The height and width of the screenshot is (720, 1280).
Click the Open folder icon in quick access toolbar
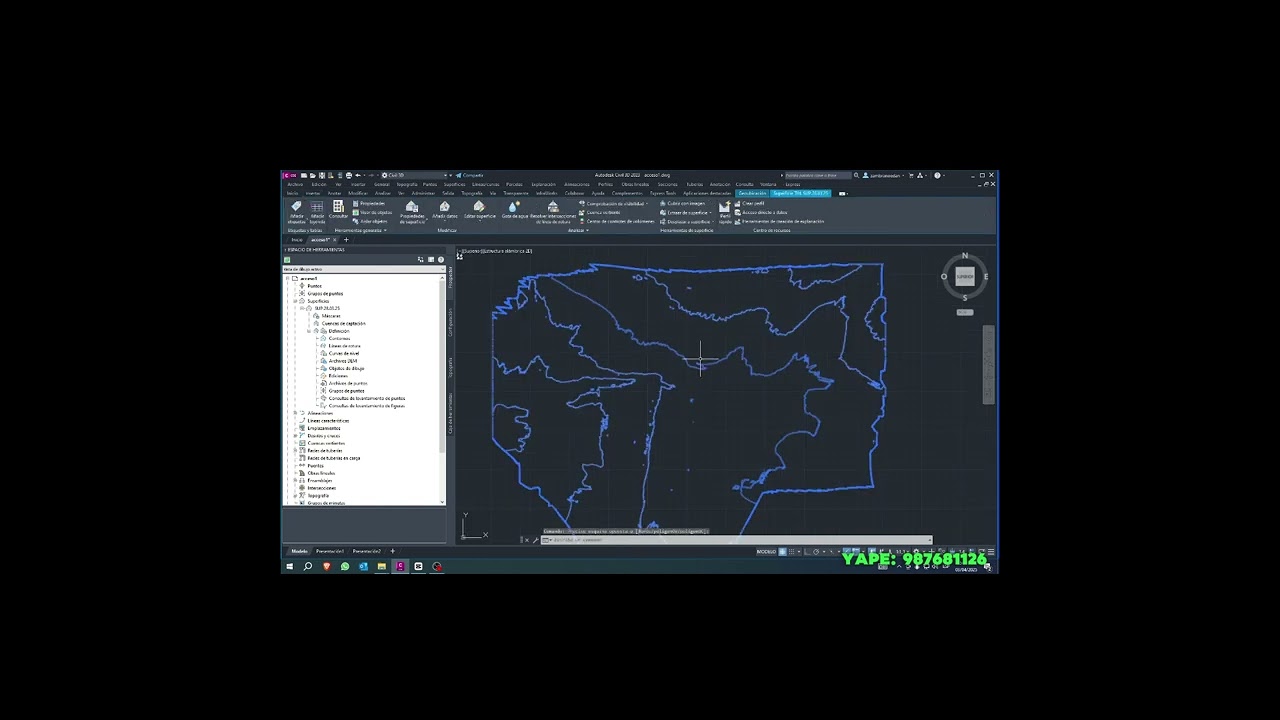313,175
